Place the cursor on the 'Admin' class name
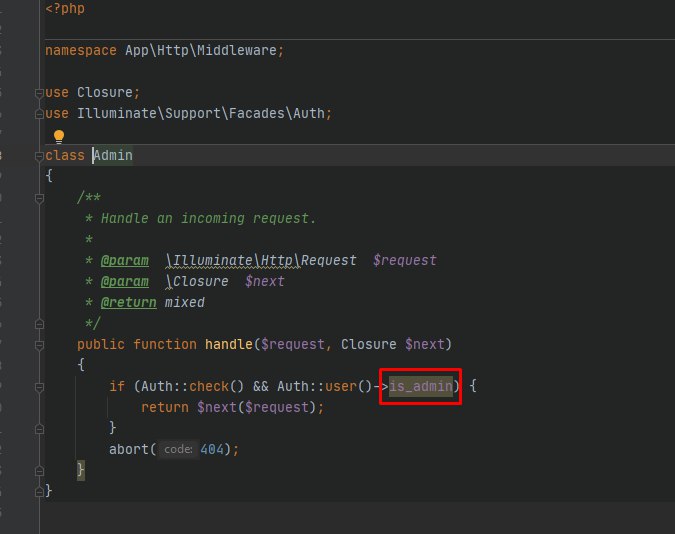The height and width of the screenshot is (534, 675). [113, 155]
